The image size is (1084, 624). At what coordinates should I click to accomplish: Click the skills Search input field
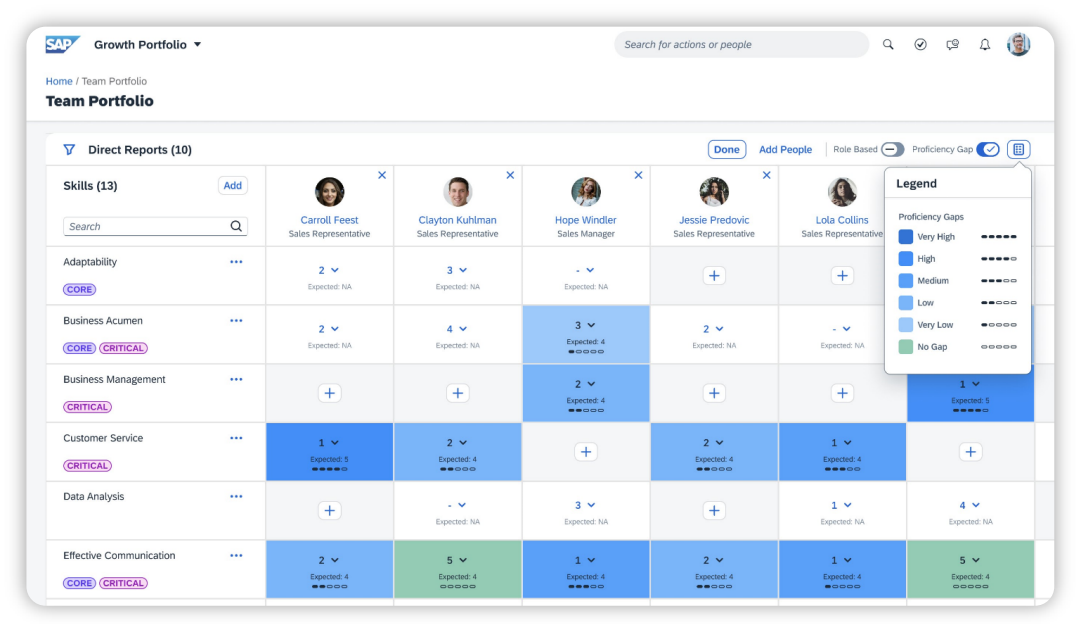(x=156, y=226)
